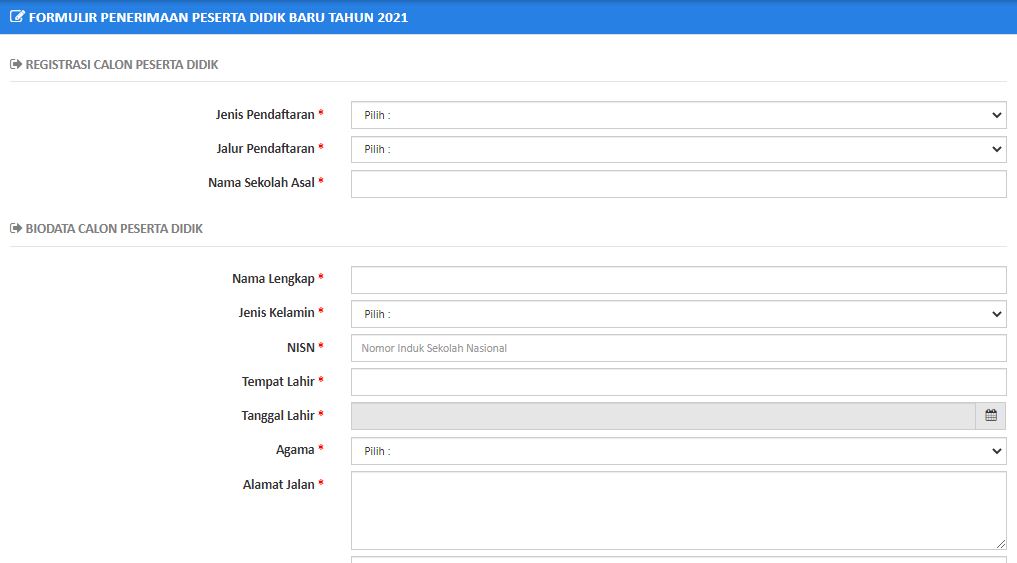
Task: Click the Agama field label
Action: click(x=295, y=450)
